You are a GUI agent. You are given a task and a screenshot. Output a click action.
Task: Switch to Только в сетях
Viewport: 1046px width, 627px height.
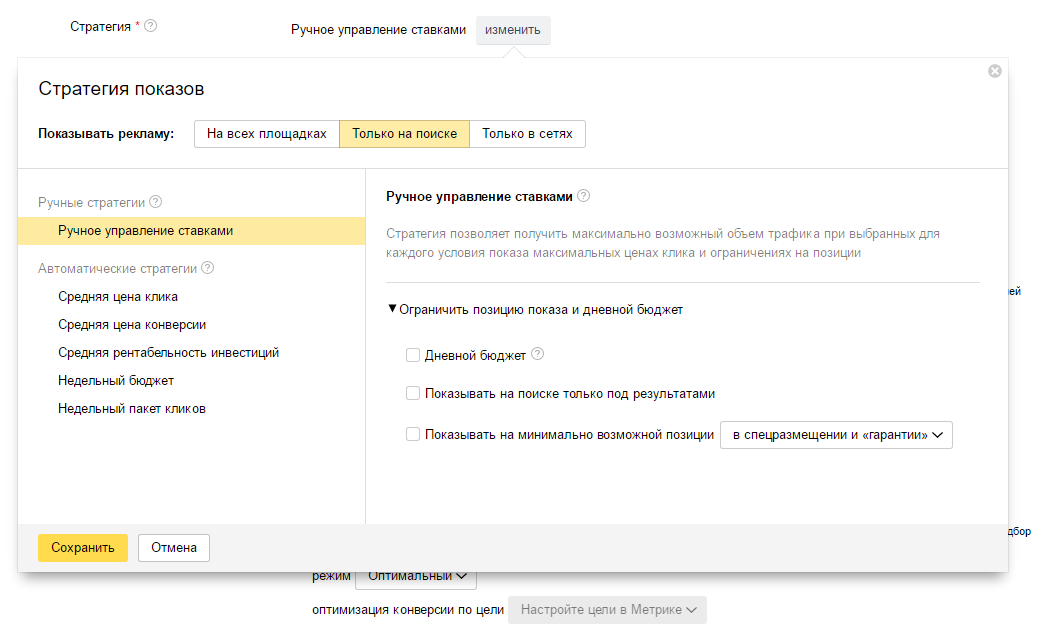527,134
